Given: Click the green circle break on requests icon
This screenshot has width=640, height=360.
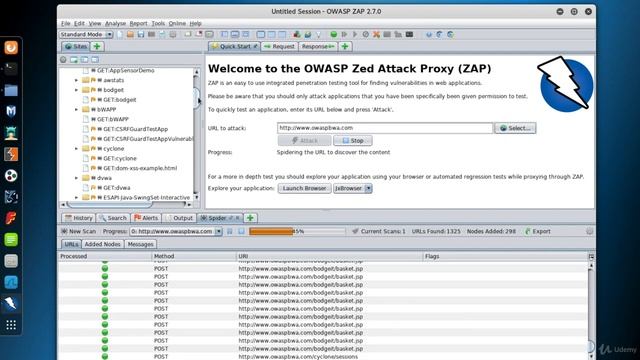Looking at the screenshot, I should click(334, 35).
